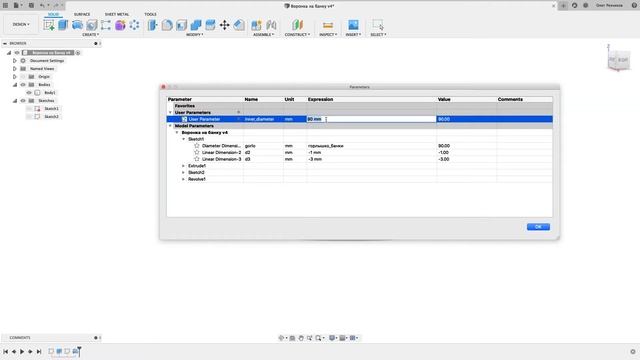This screenshot has height=360, width=640.
Task: Switch to the Tools tab
Action: (150, 14)
